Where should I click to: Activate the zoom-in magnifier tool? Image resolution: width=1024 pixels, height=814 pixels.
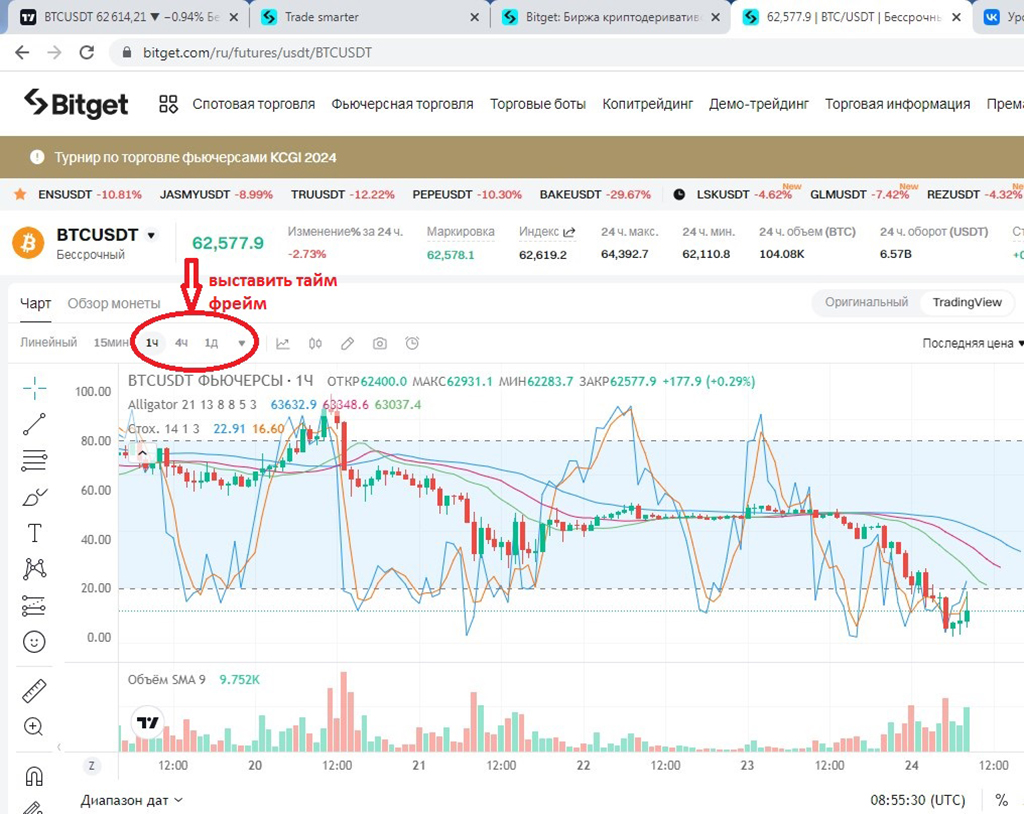35,727
